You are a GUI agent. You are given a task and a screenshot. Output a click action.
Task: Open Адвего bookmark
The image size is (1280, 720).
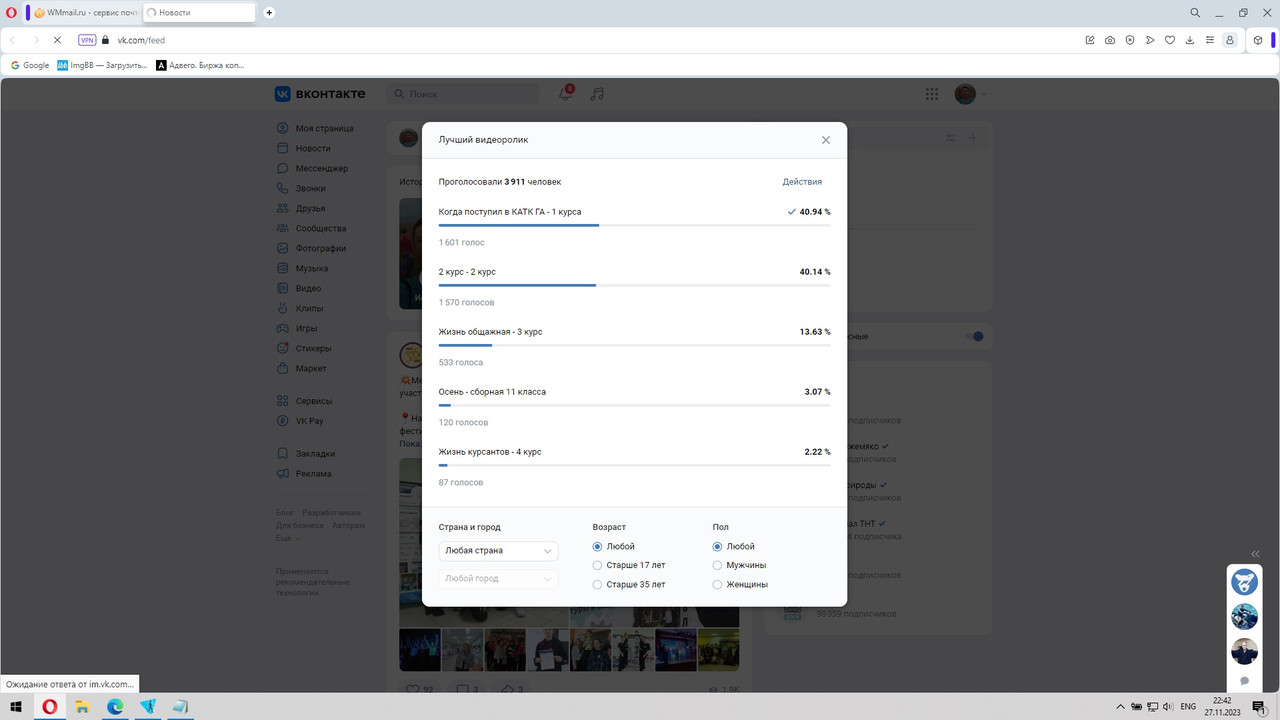tap(201, 65)
